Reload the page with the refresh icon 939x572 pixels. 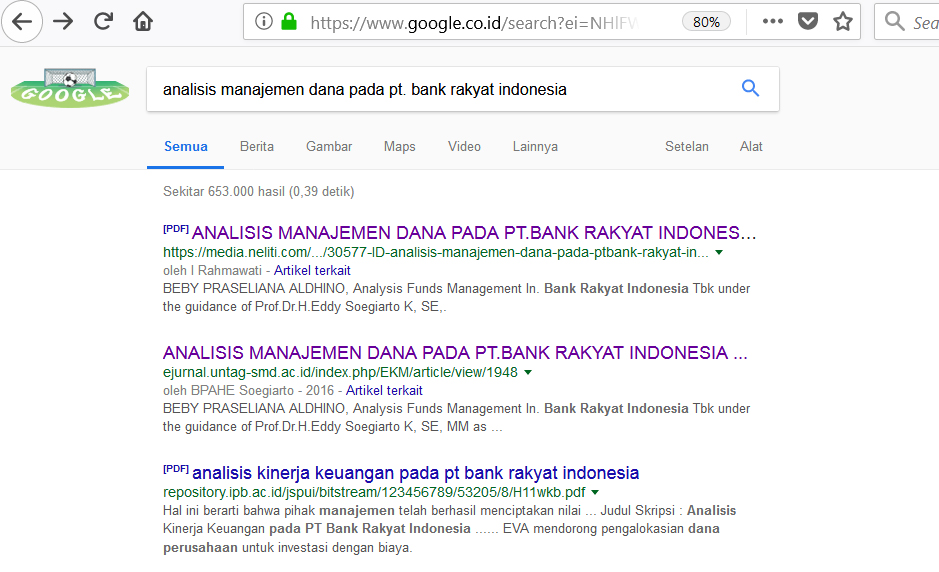tap(103, 21)
